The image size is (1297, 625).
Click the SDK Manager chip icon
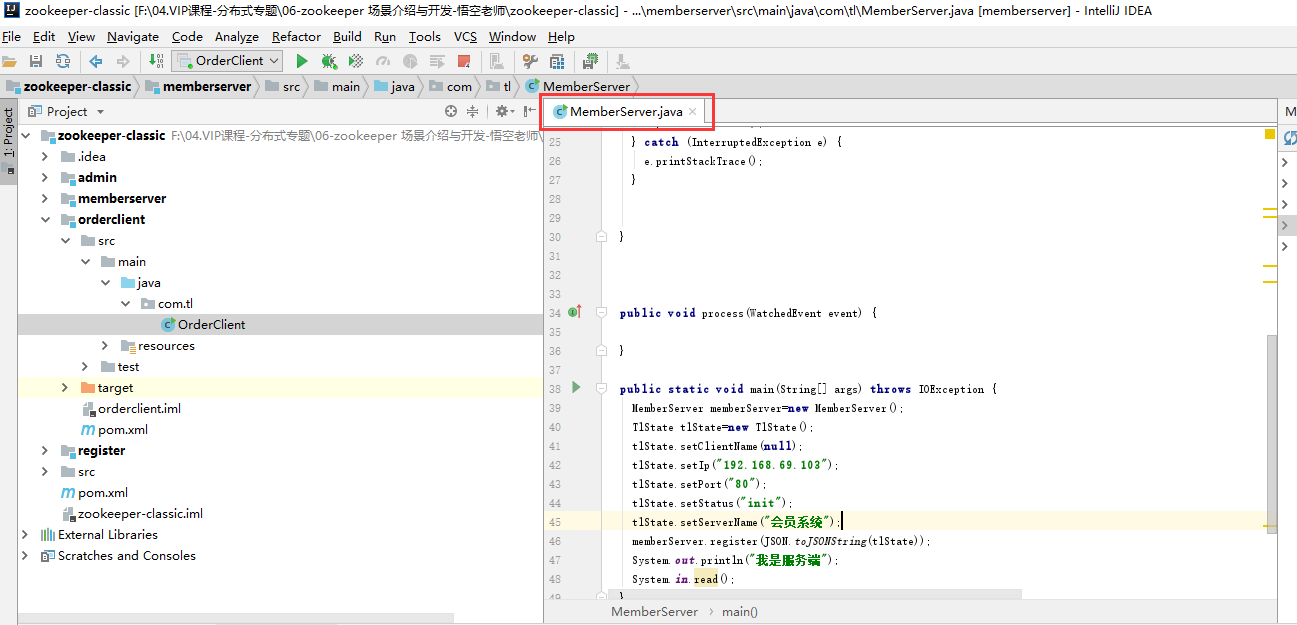(x=591, y=61)
